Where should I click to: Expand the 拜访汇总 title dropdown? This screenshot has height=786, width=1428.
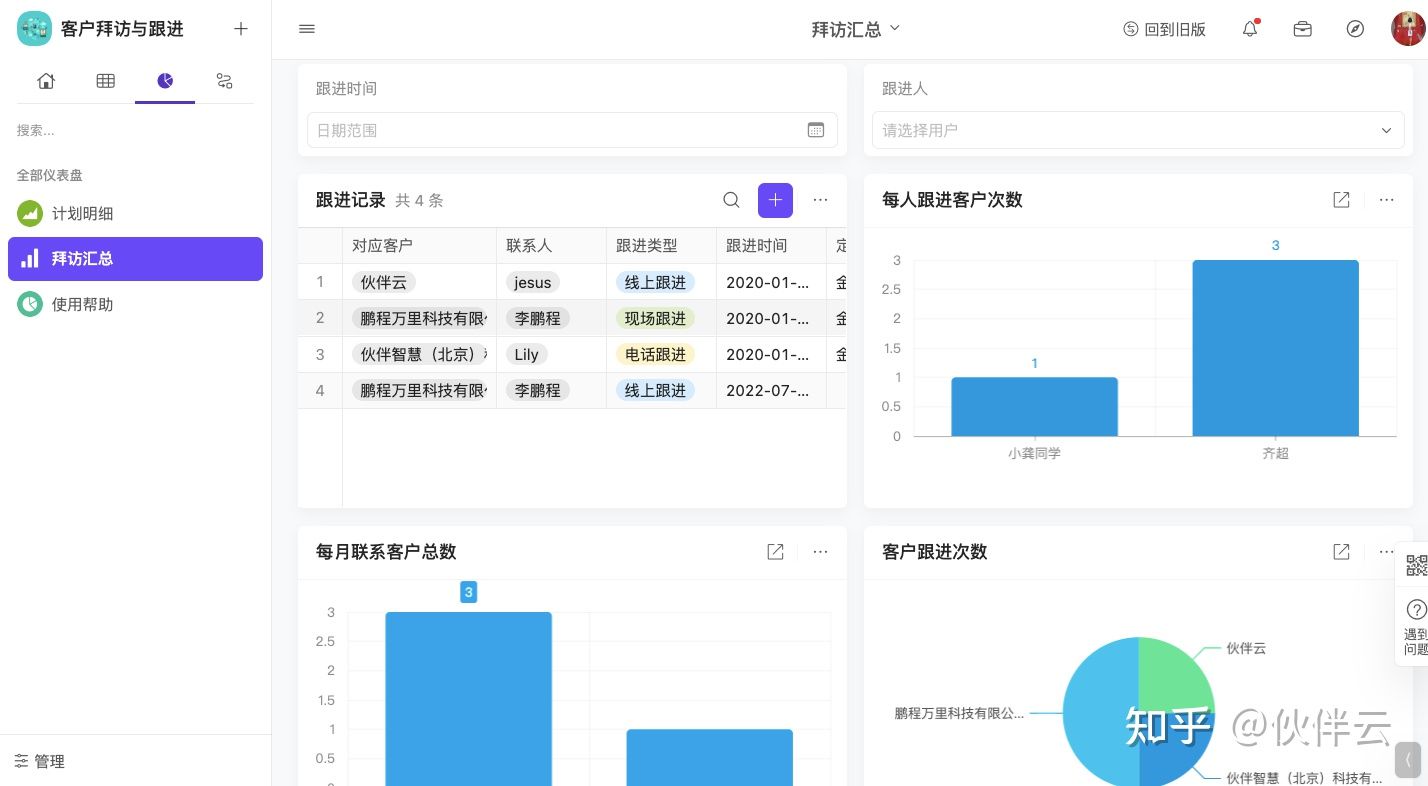(x=855, y=29)
